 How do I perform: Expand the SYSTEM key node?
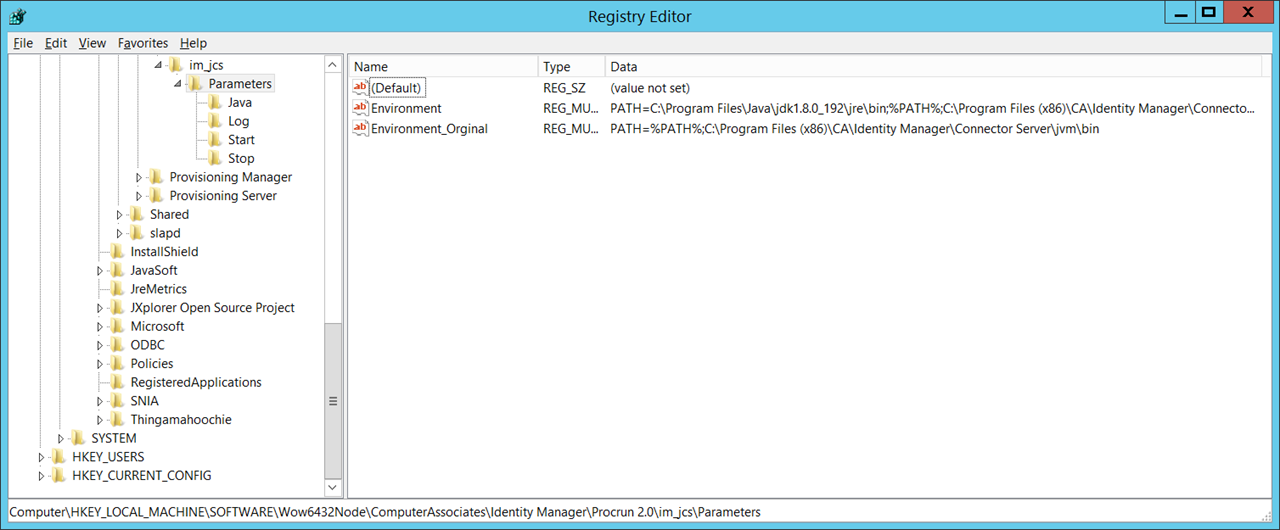click(x=61, y=439)
